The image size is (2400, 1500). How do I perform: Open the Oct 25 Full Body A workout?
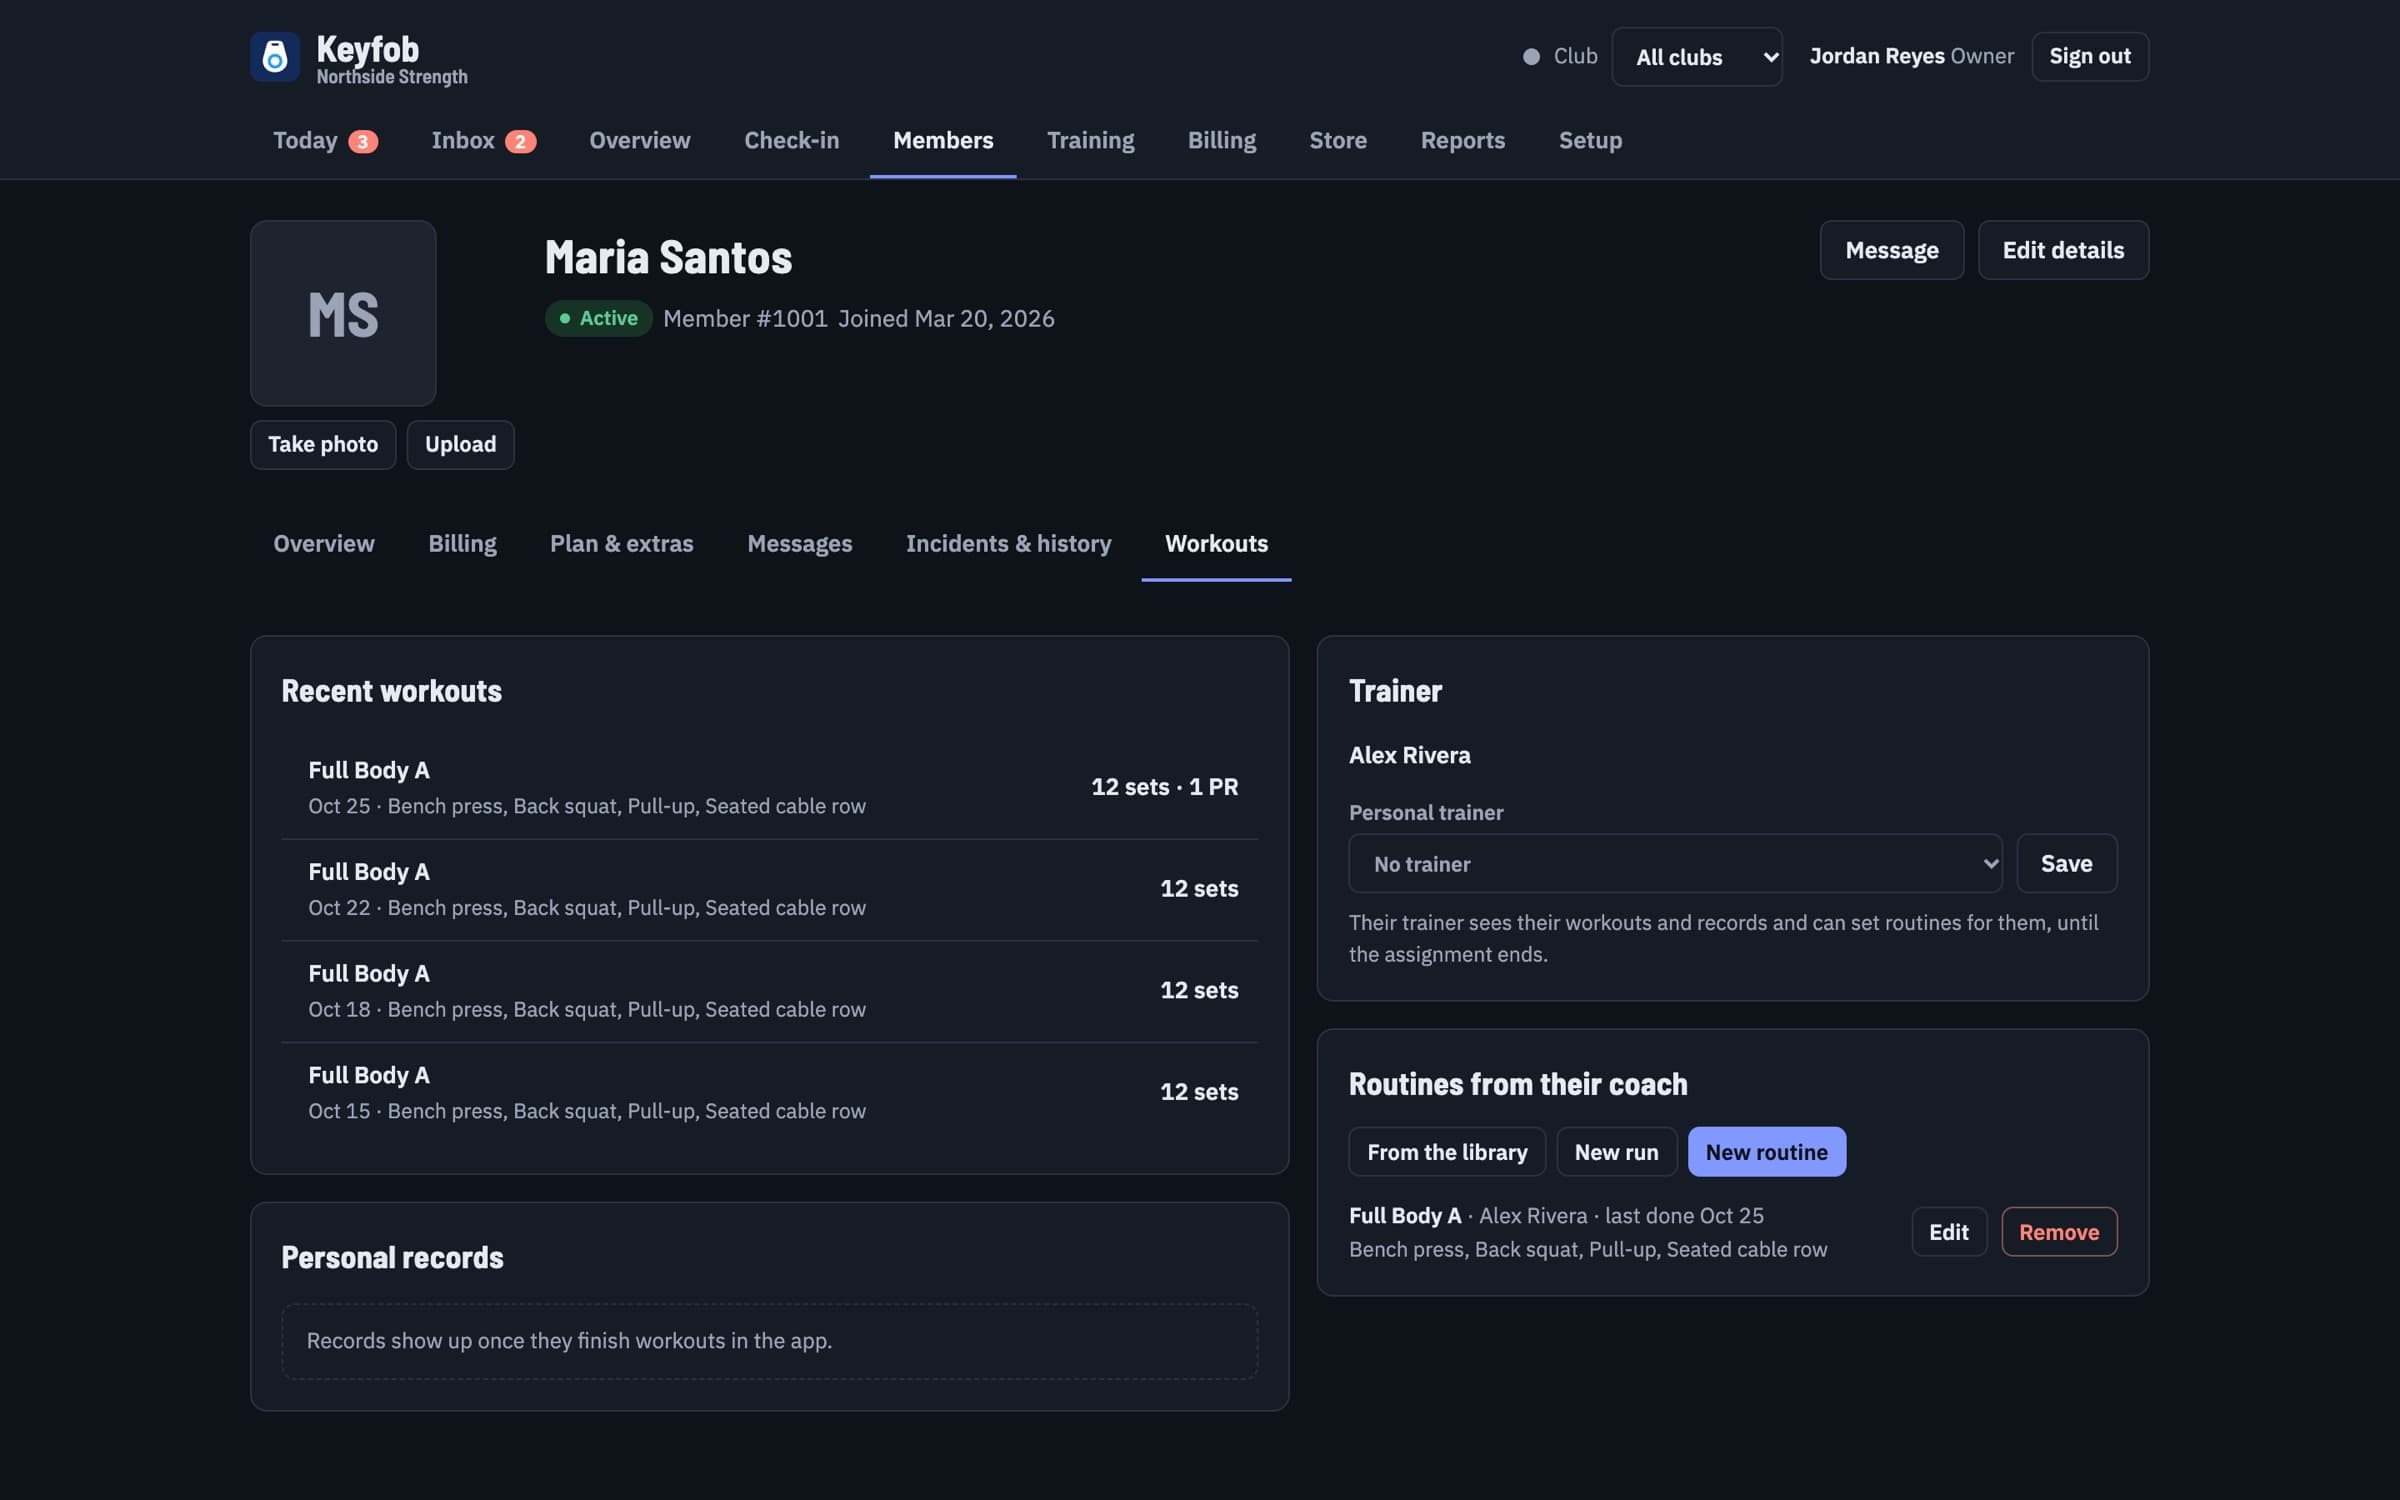point(769,787)
